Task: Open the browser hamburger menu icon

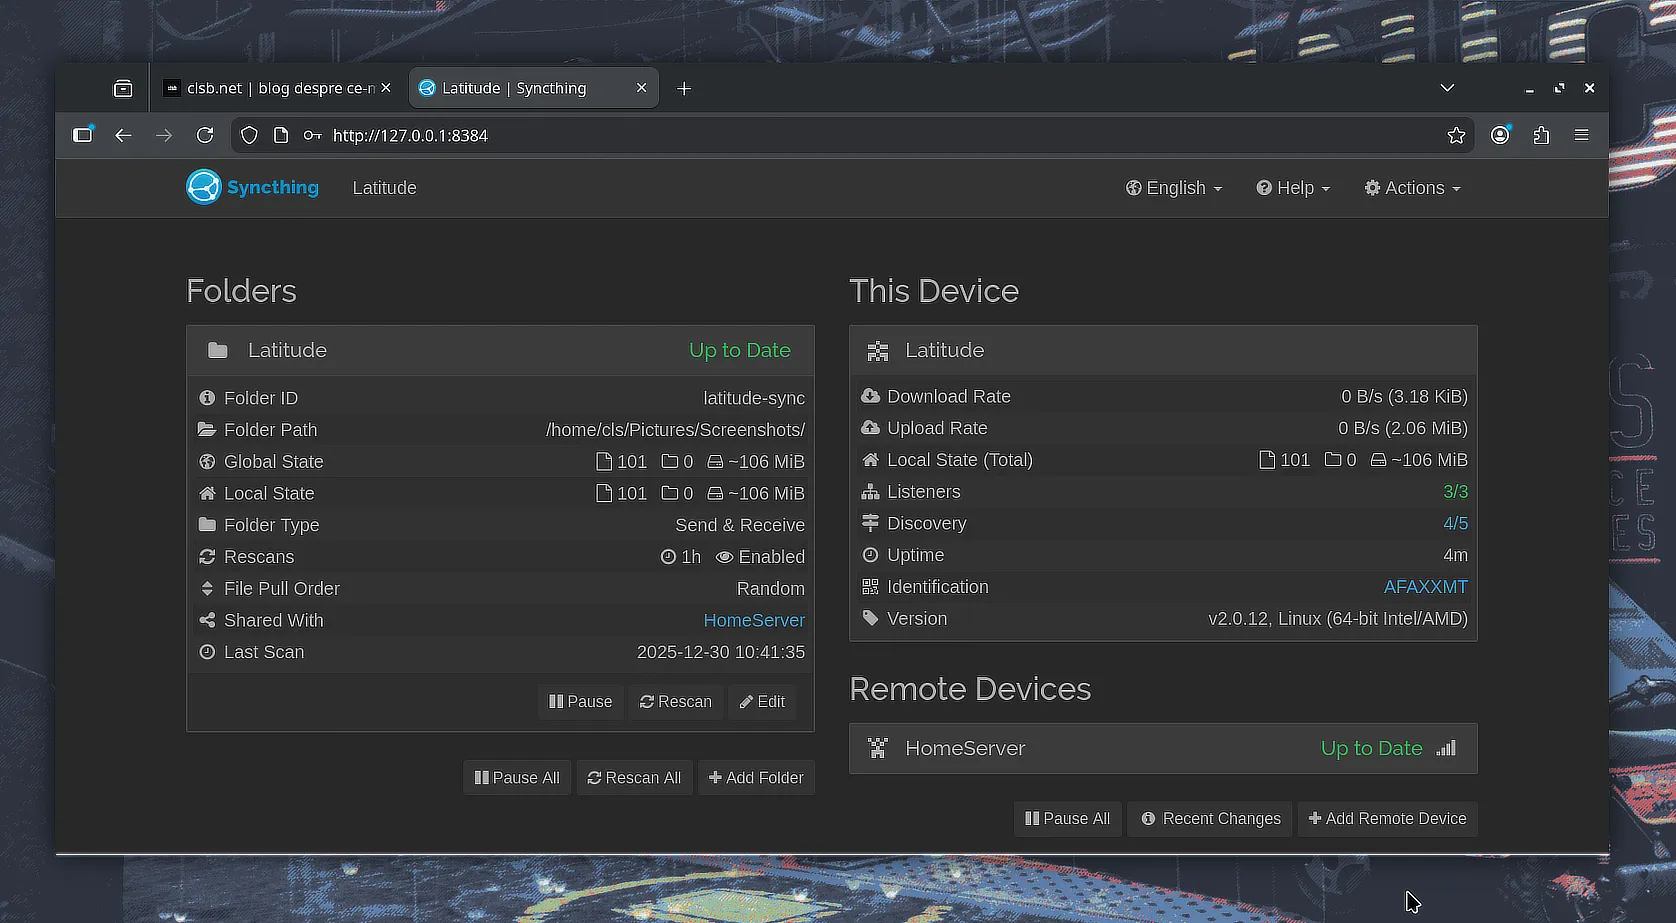Action: point(1581,135)
